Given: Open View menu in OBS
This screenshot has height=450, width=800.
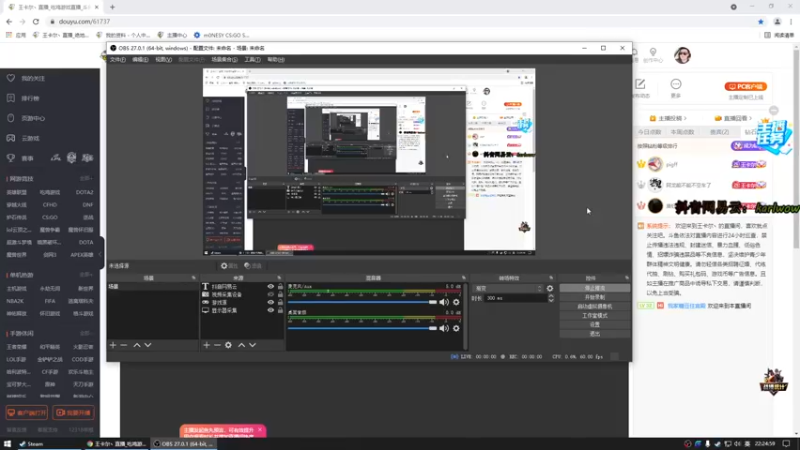Looking at the screenshot, I should pos(163,60).
